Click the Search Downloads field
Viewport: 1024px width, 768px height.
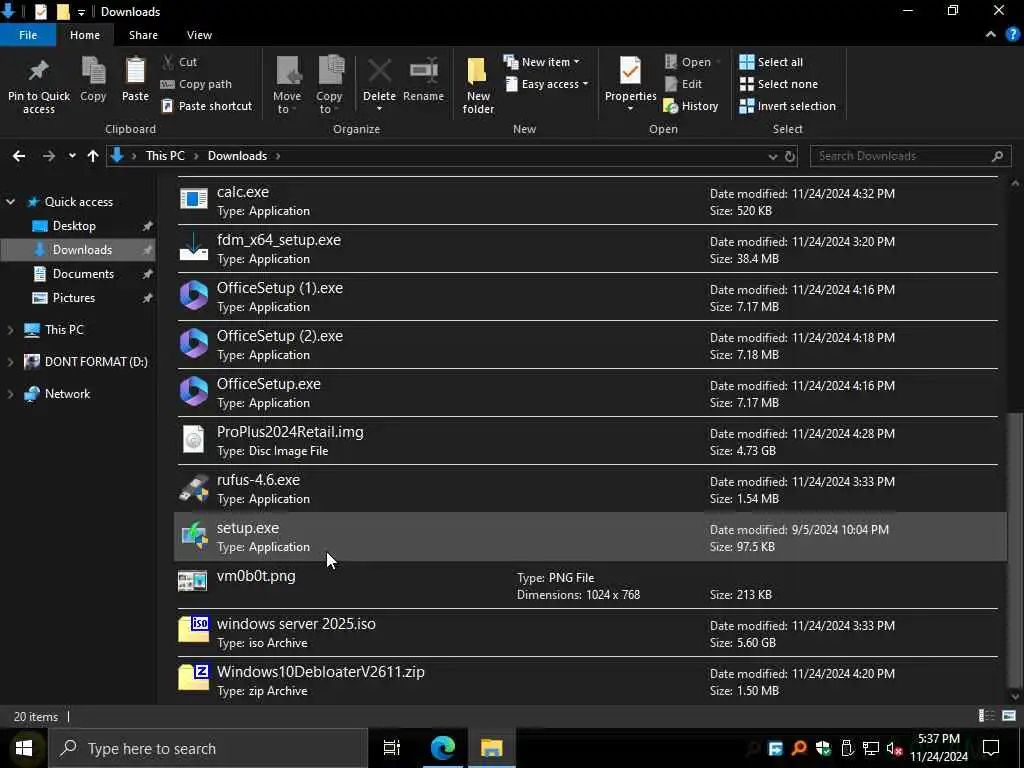[910, 156]
